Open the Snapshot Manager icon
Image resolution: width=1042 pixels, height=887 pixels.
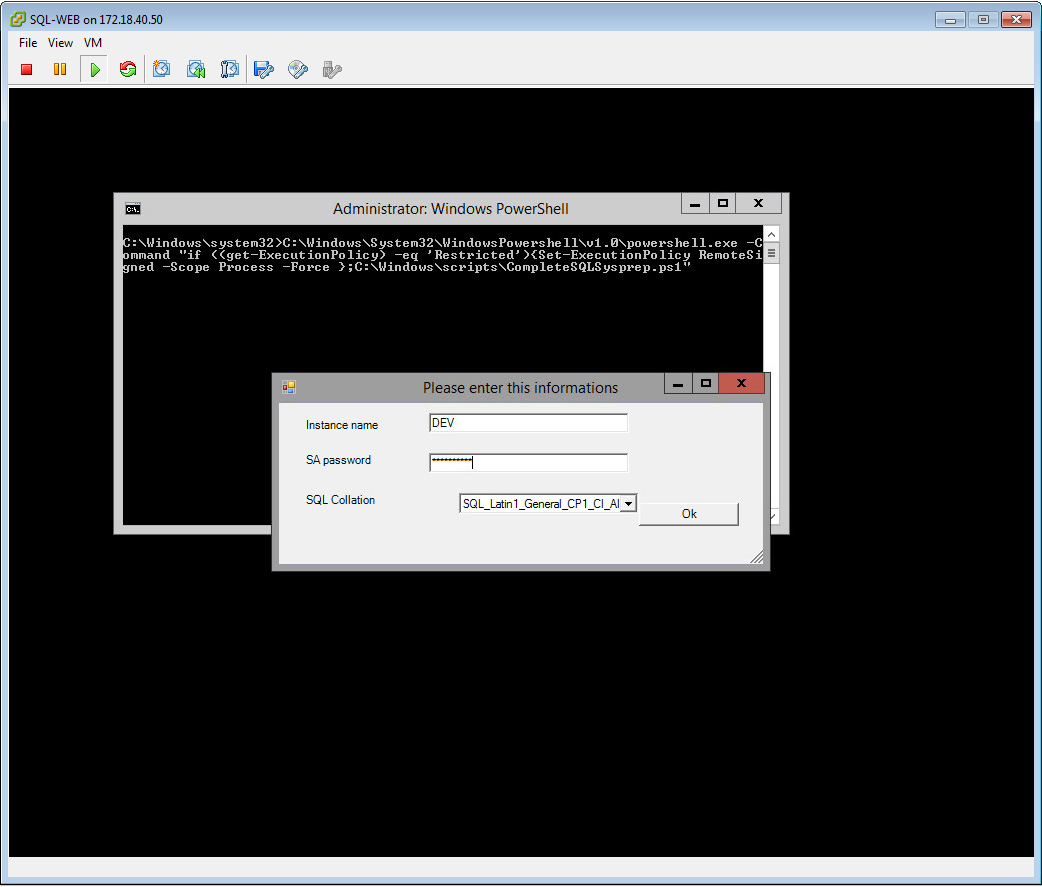230,69
